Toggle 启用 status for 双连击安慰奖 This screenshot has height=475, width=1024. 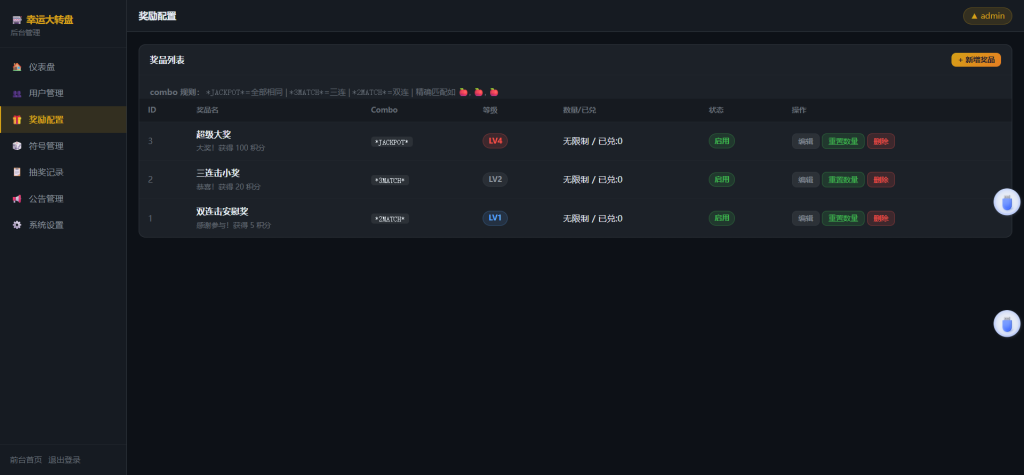click(x=722, y=218)
